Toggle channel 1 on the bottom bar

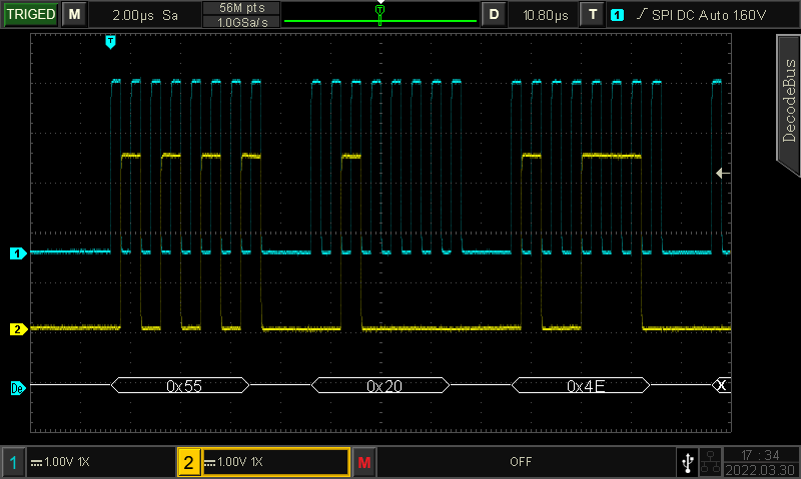(x=13, y=462)
